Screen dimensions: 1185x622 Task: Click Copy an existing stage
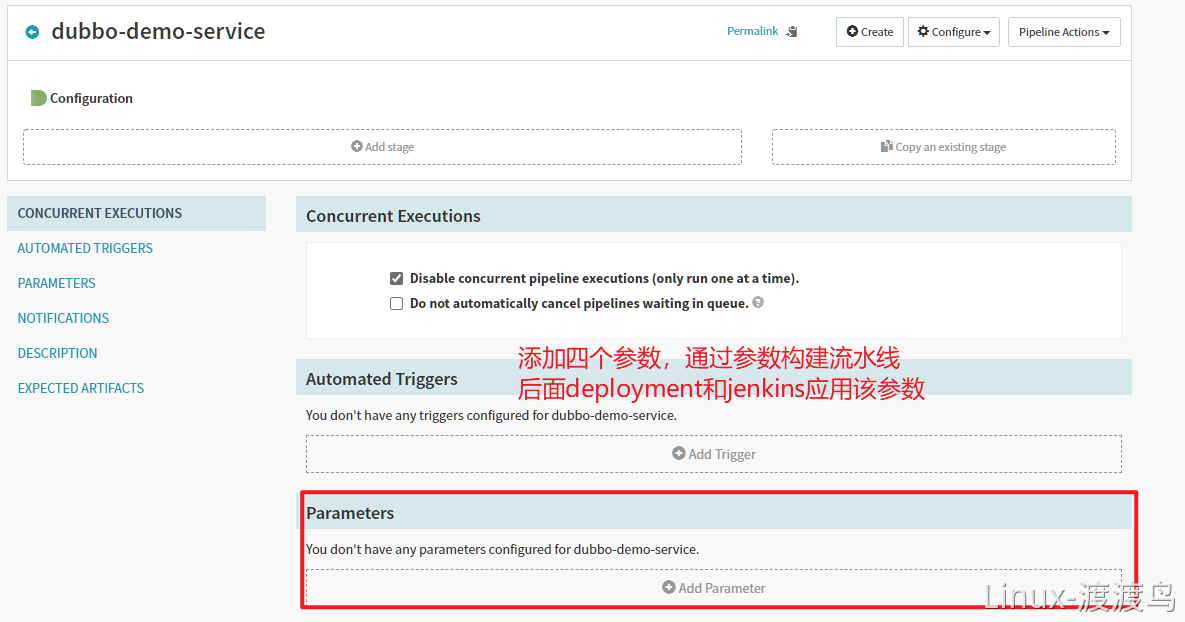943,147
